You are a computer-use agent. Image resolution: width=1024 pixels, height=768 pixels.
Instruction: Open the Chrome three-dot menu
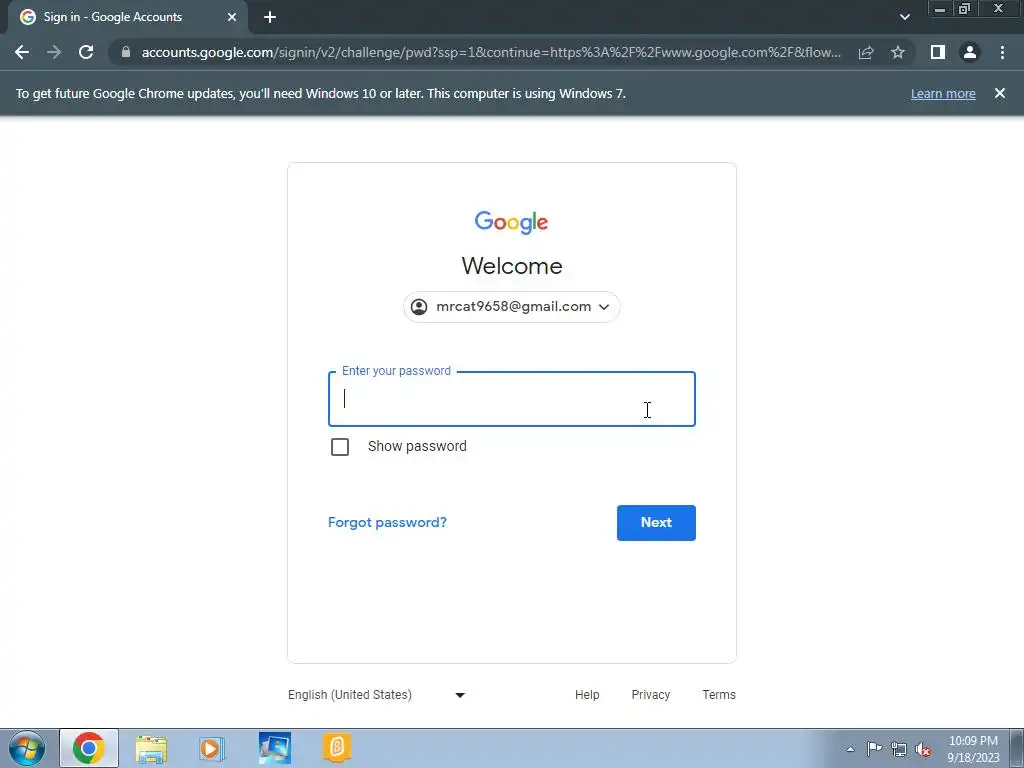pos(1002,52)
